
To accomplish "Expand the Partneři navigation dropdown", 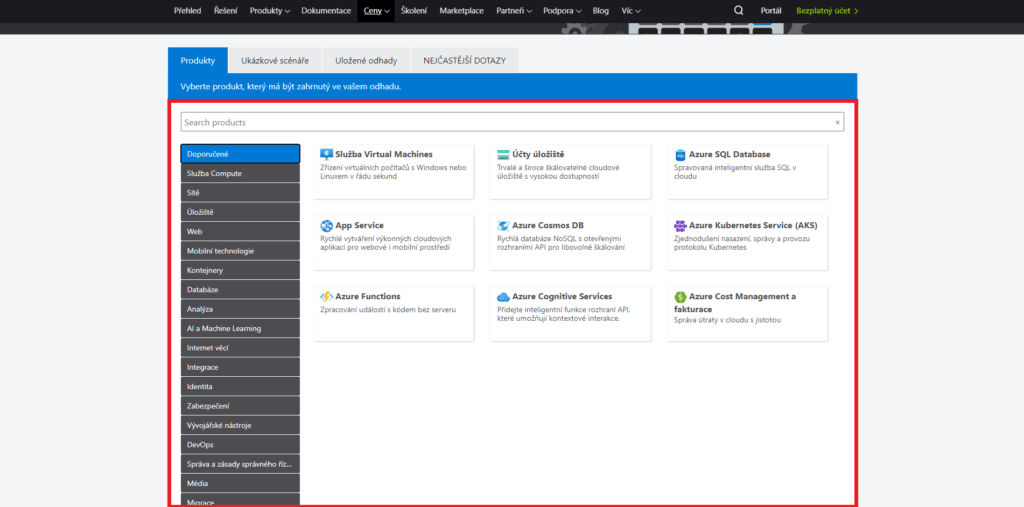I will [x=515, y=11].
